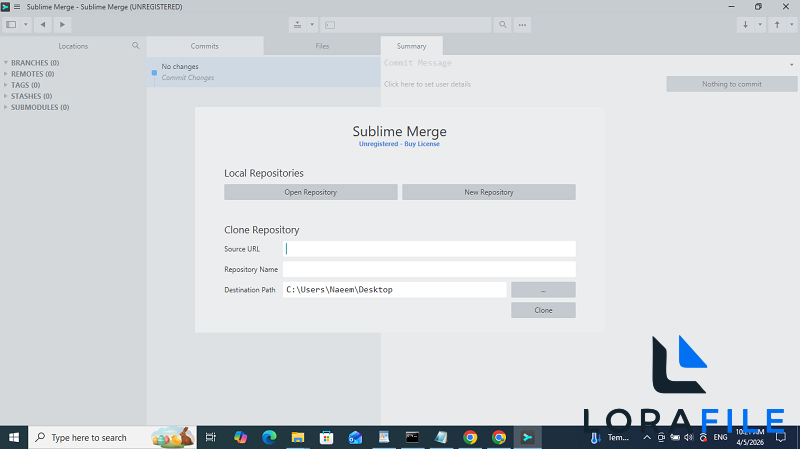Viewport: 800px width, 449px height.
Task: Edit the Destination Path field
Action: (395, 290)
